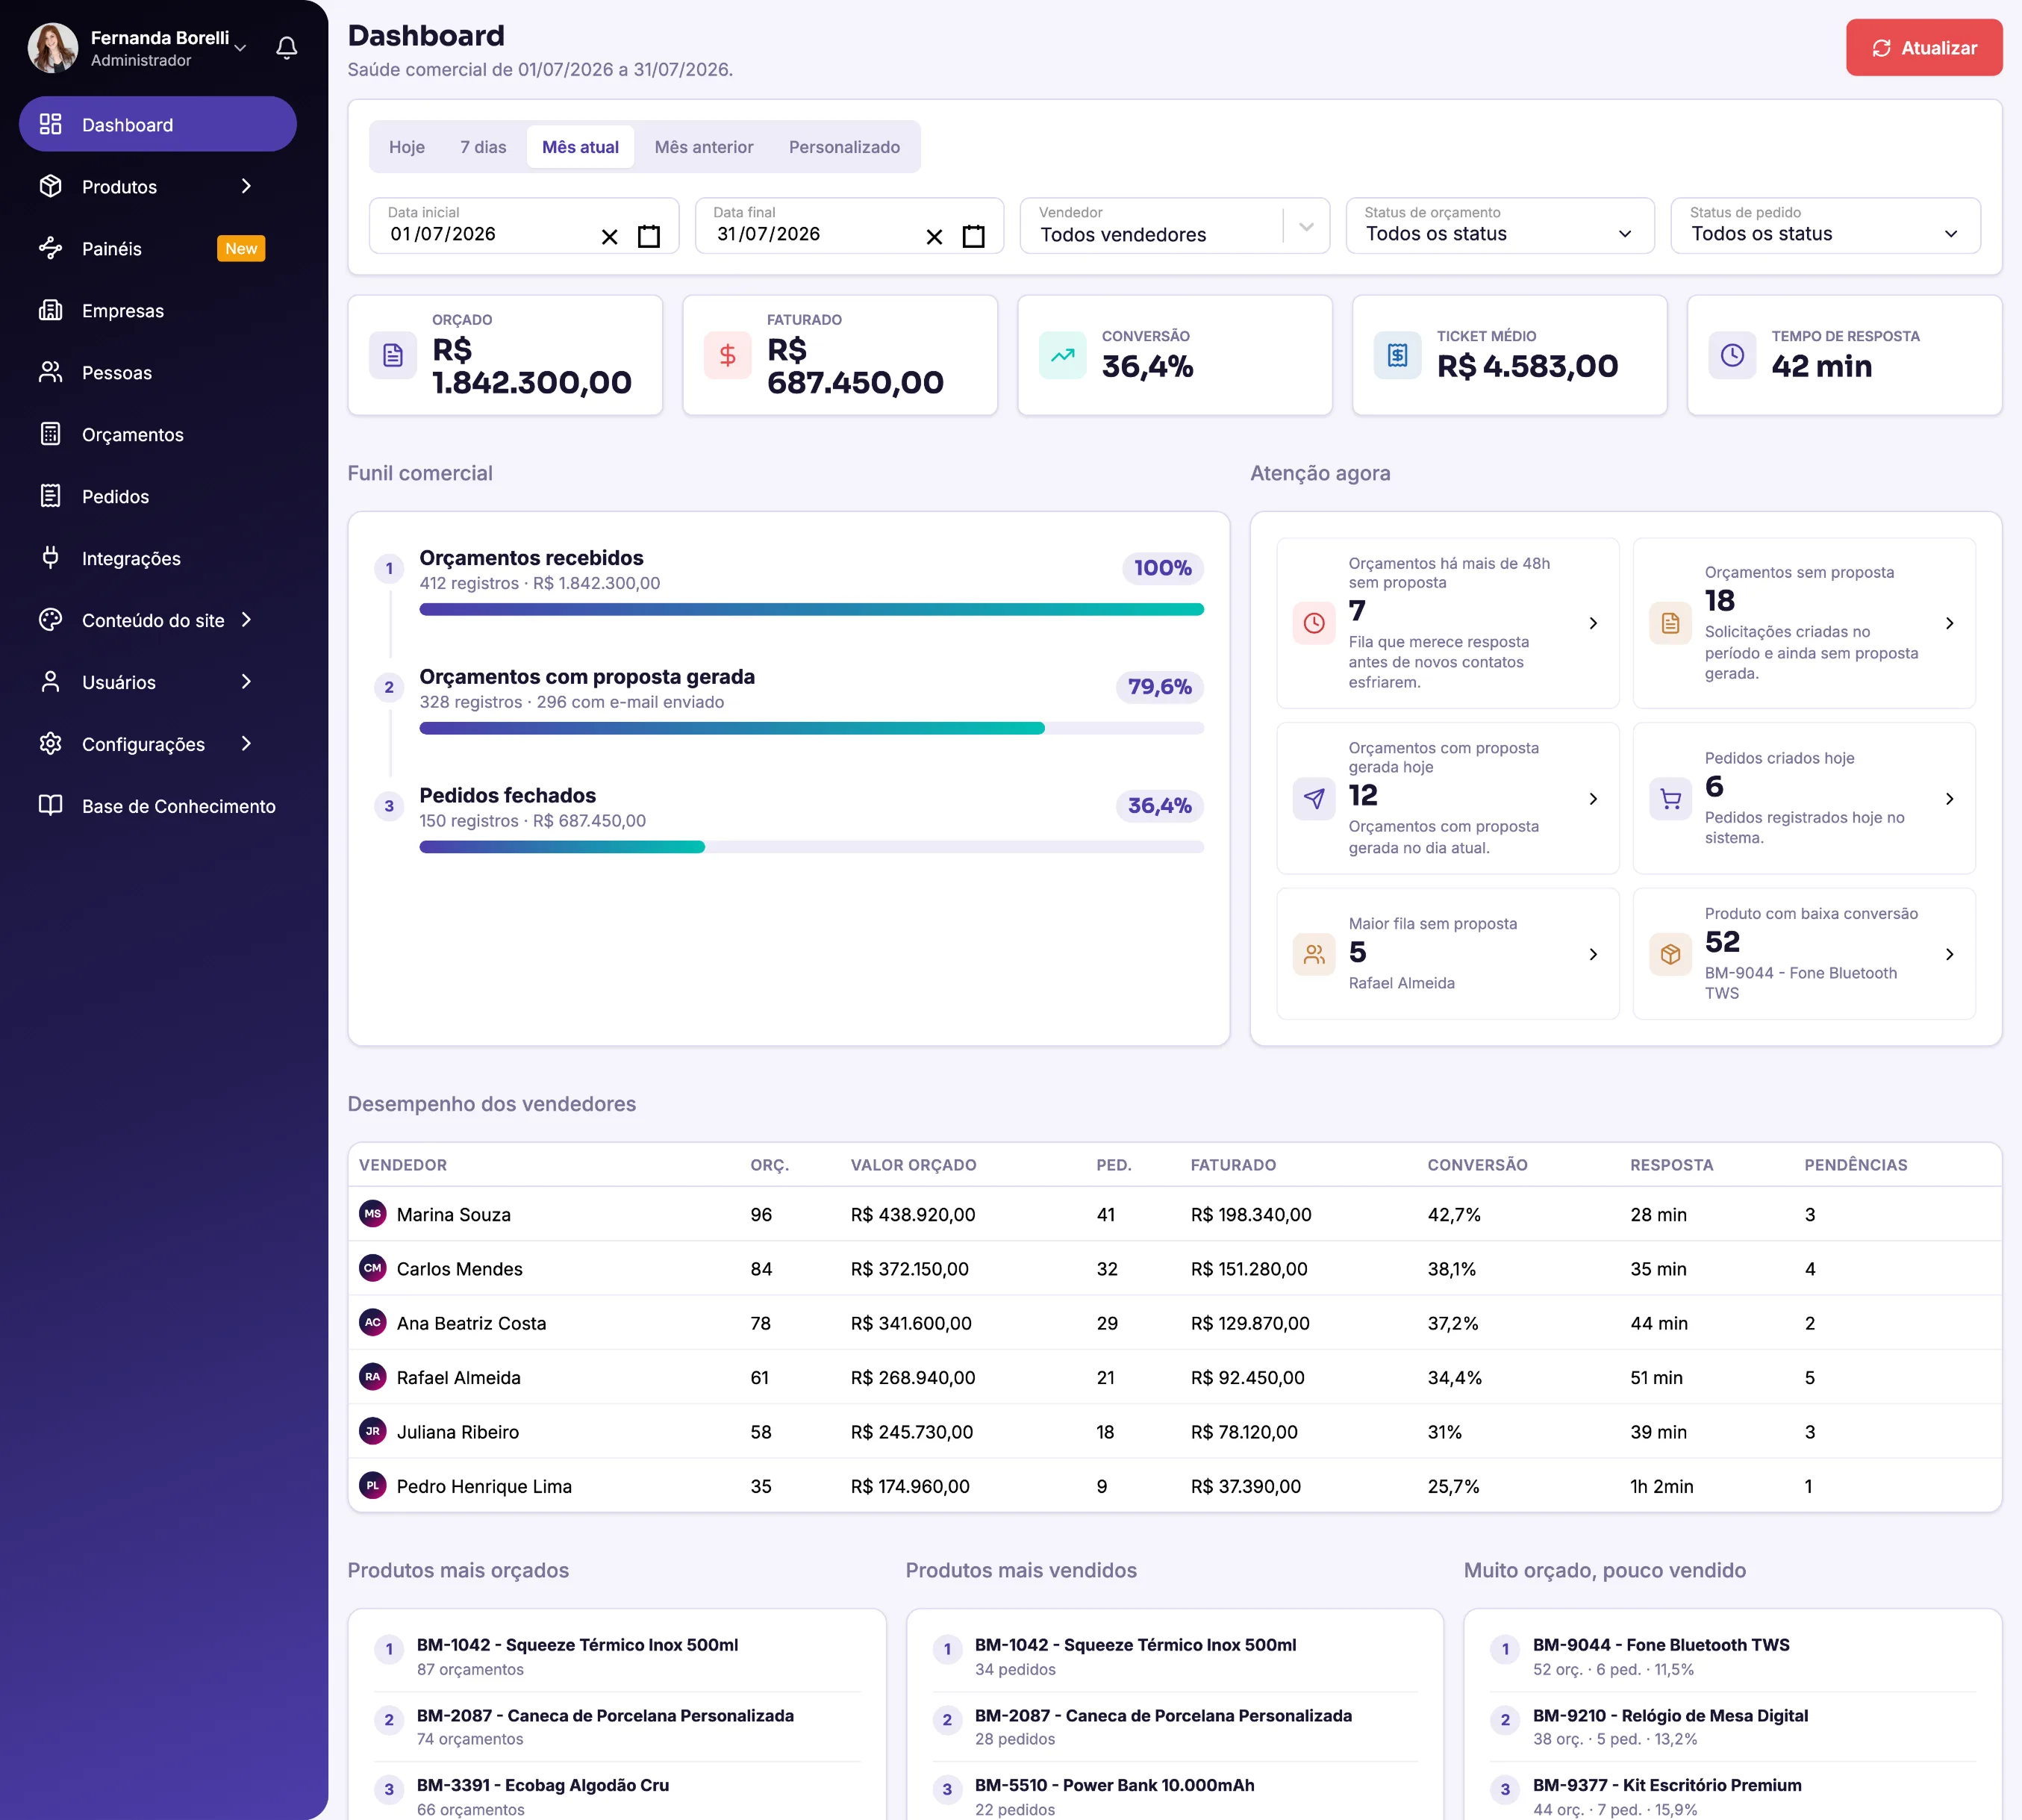Screen dimensions: 2022x1820
Task: Click the package icon for baixa conversão
Action: pos(1670,954)
